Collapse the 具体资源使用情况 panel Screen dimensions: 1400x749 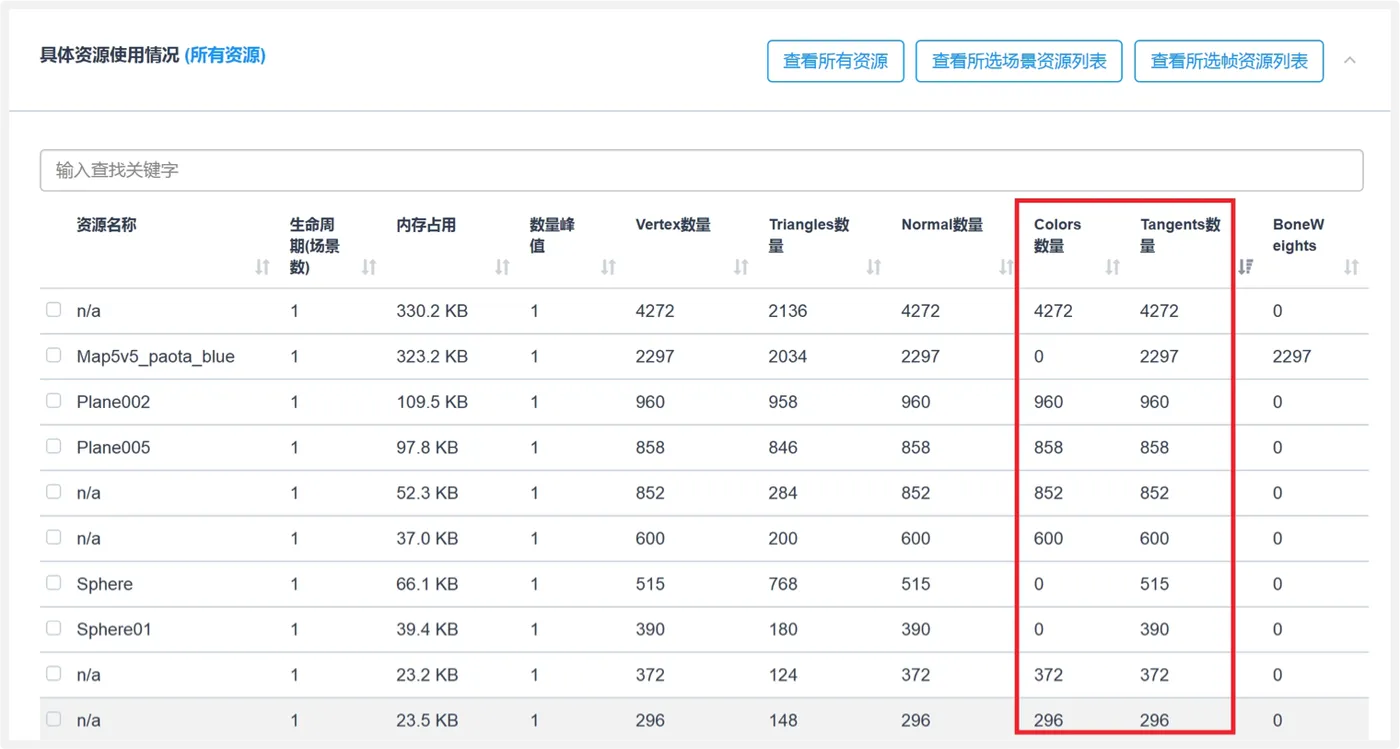click(1350, 61)
